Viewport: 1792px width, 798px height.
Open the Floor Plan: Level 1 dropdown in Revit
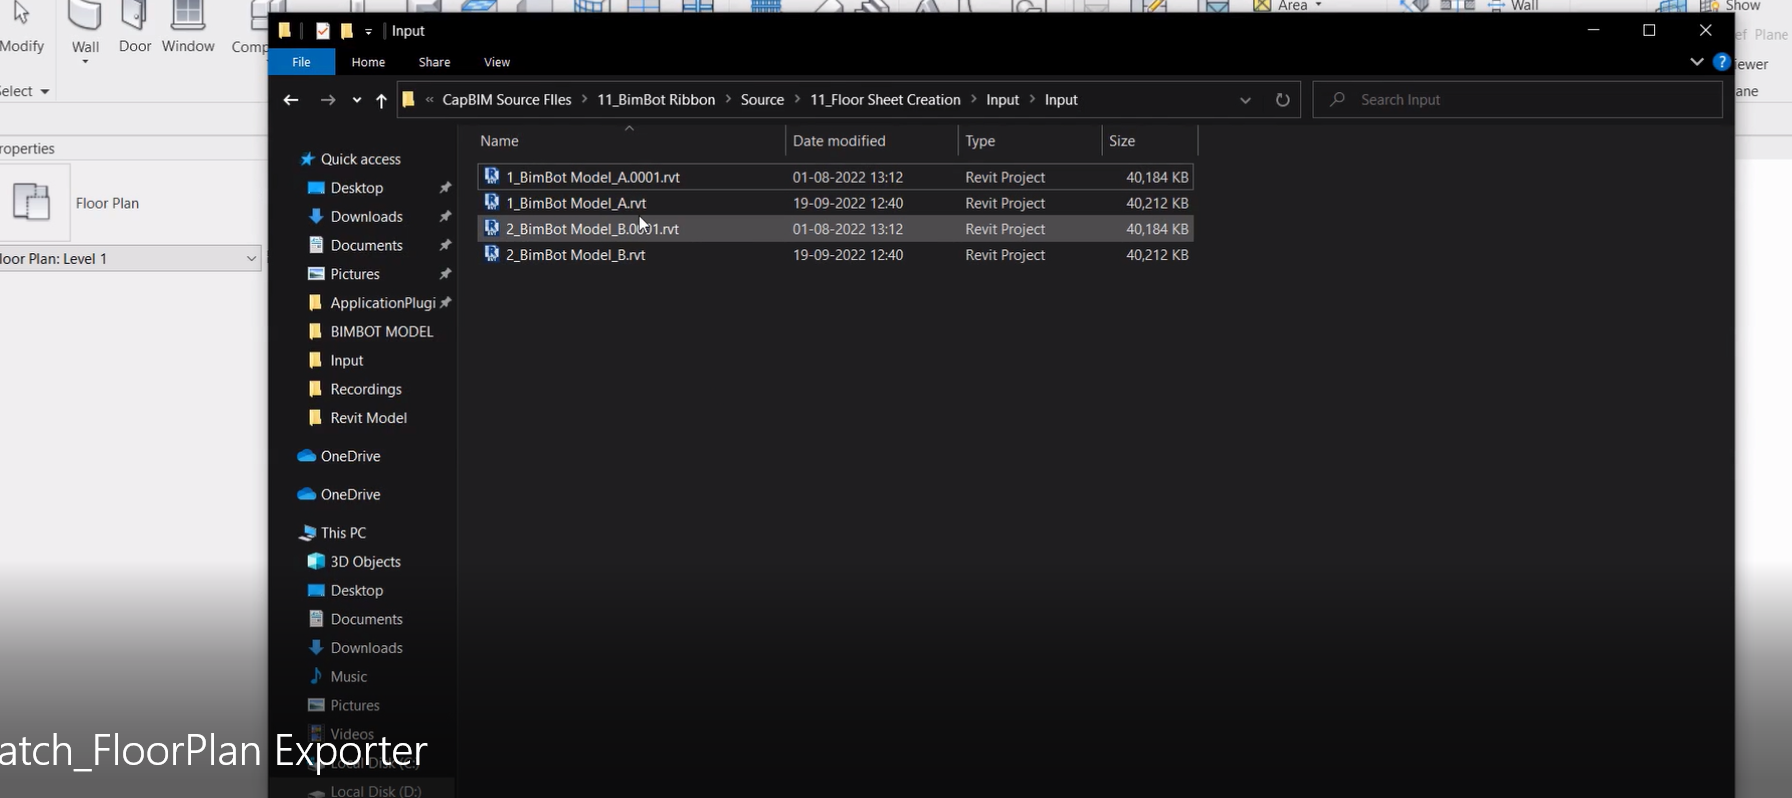(251, 258)
